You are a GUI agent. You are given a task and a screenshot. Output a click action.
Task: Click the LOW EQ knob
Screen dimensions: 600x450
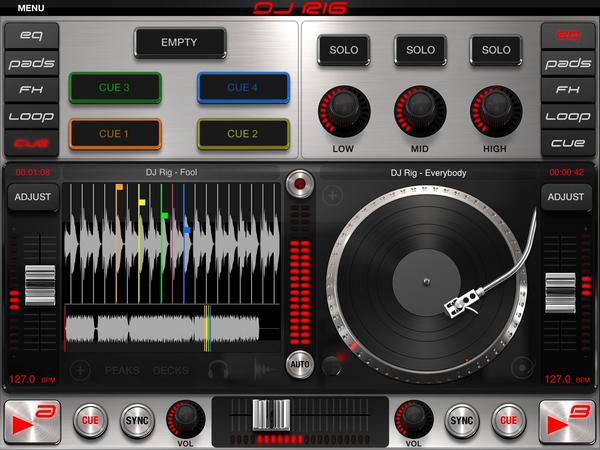click(344, 111)
